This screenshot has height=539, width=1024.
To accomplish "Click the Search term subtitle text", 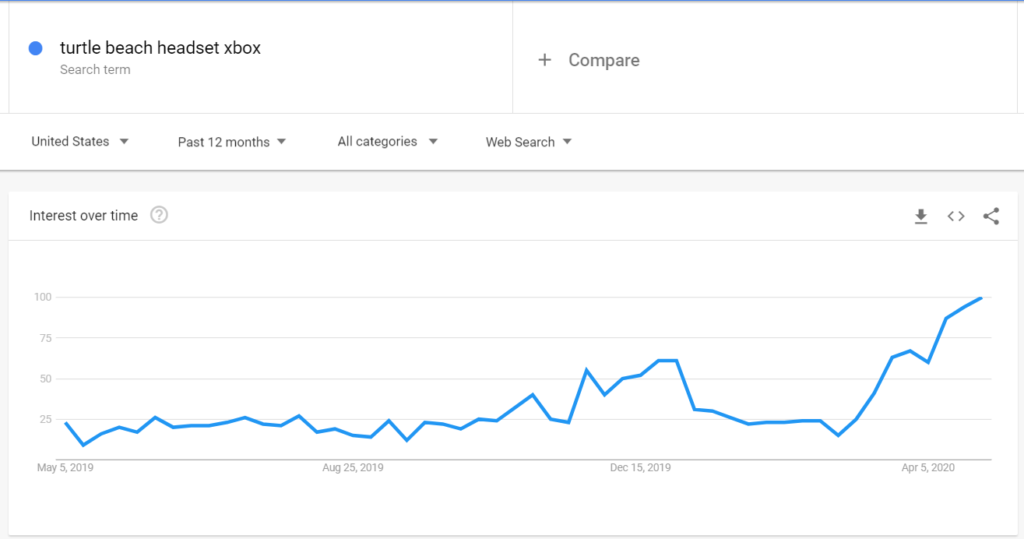I will tap(95, 70).
